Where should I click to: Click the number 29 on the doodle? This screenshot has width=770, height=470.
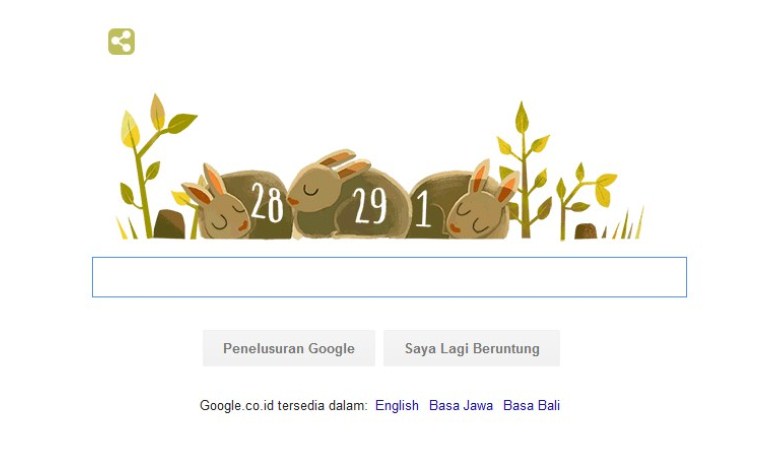tap(369, 205)
